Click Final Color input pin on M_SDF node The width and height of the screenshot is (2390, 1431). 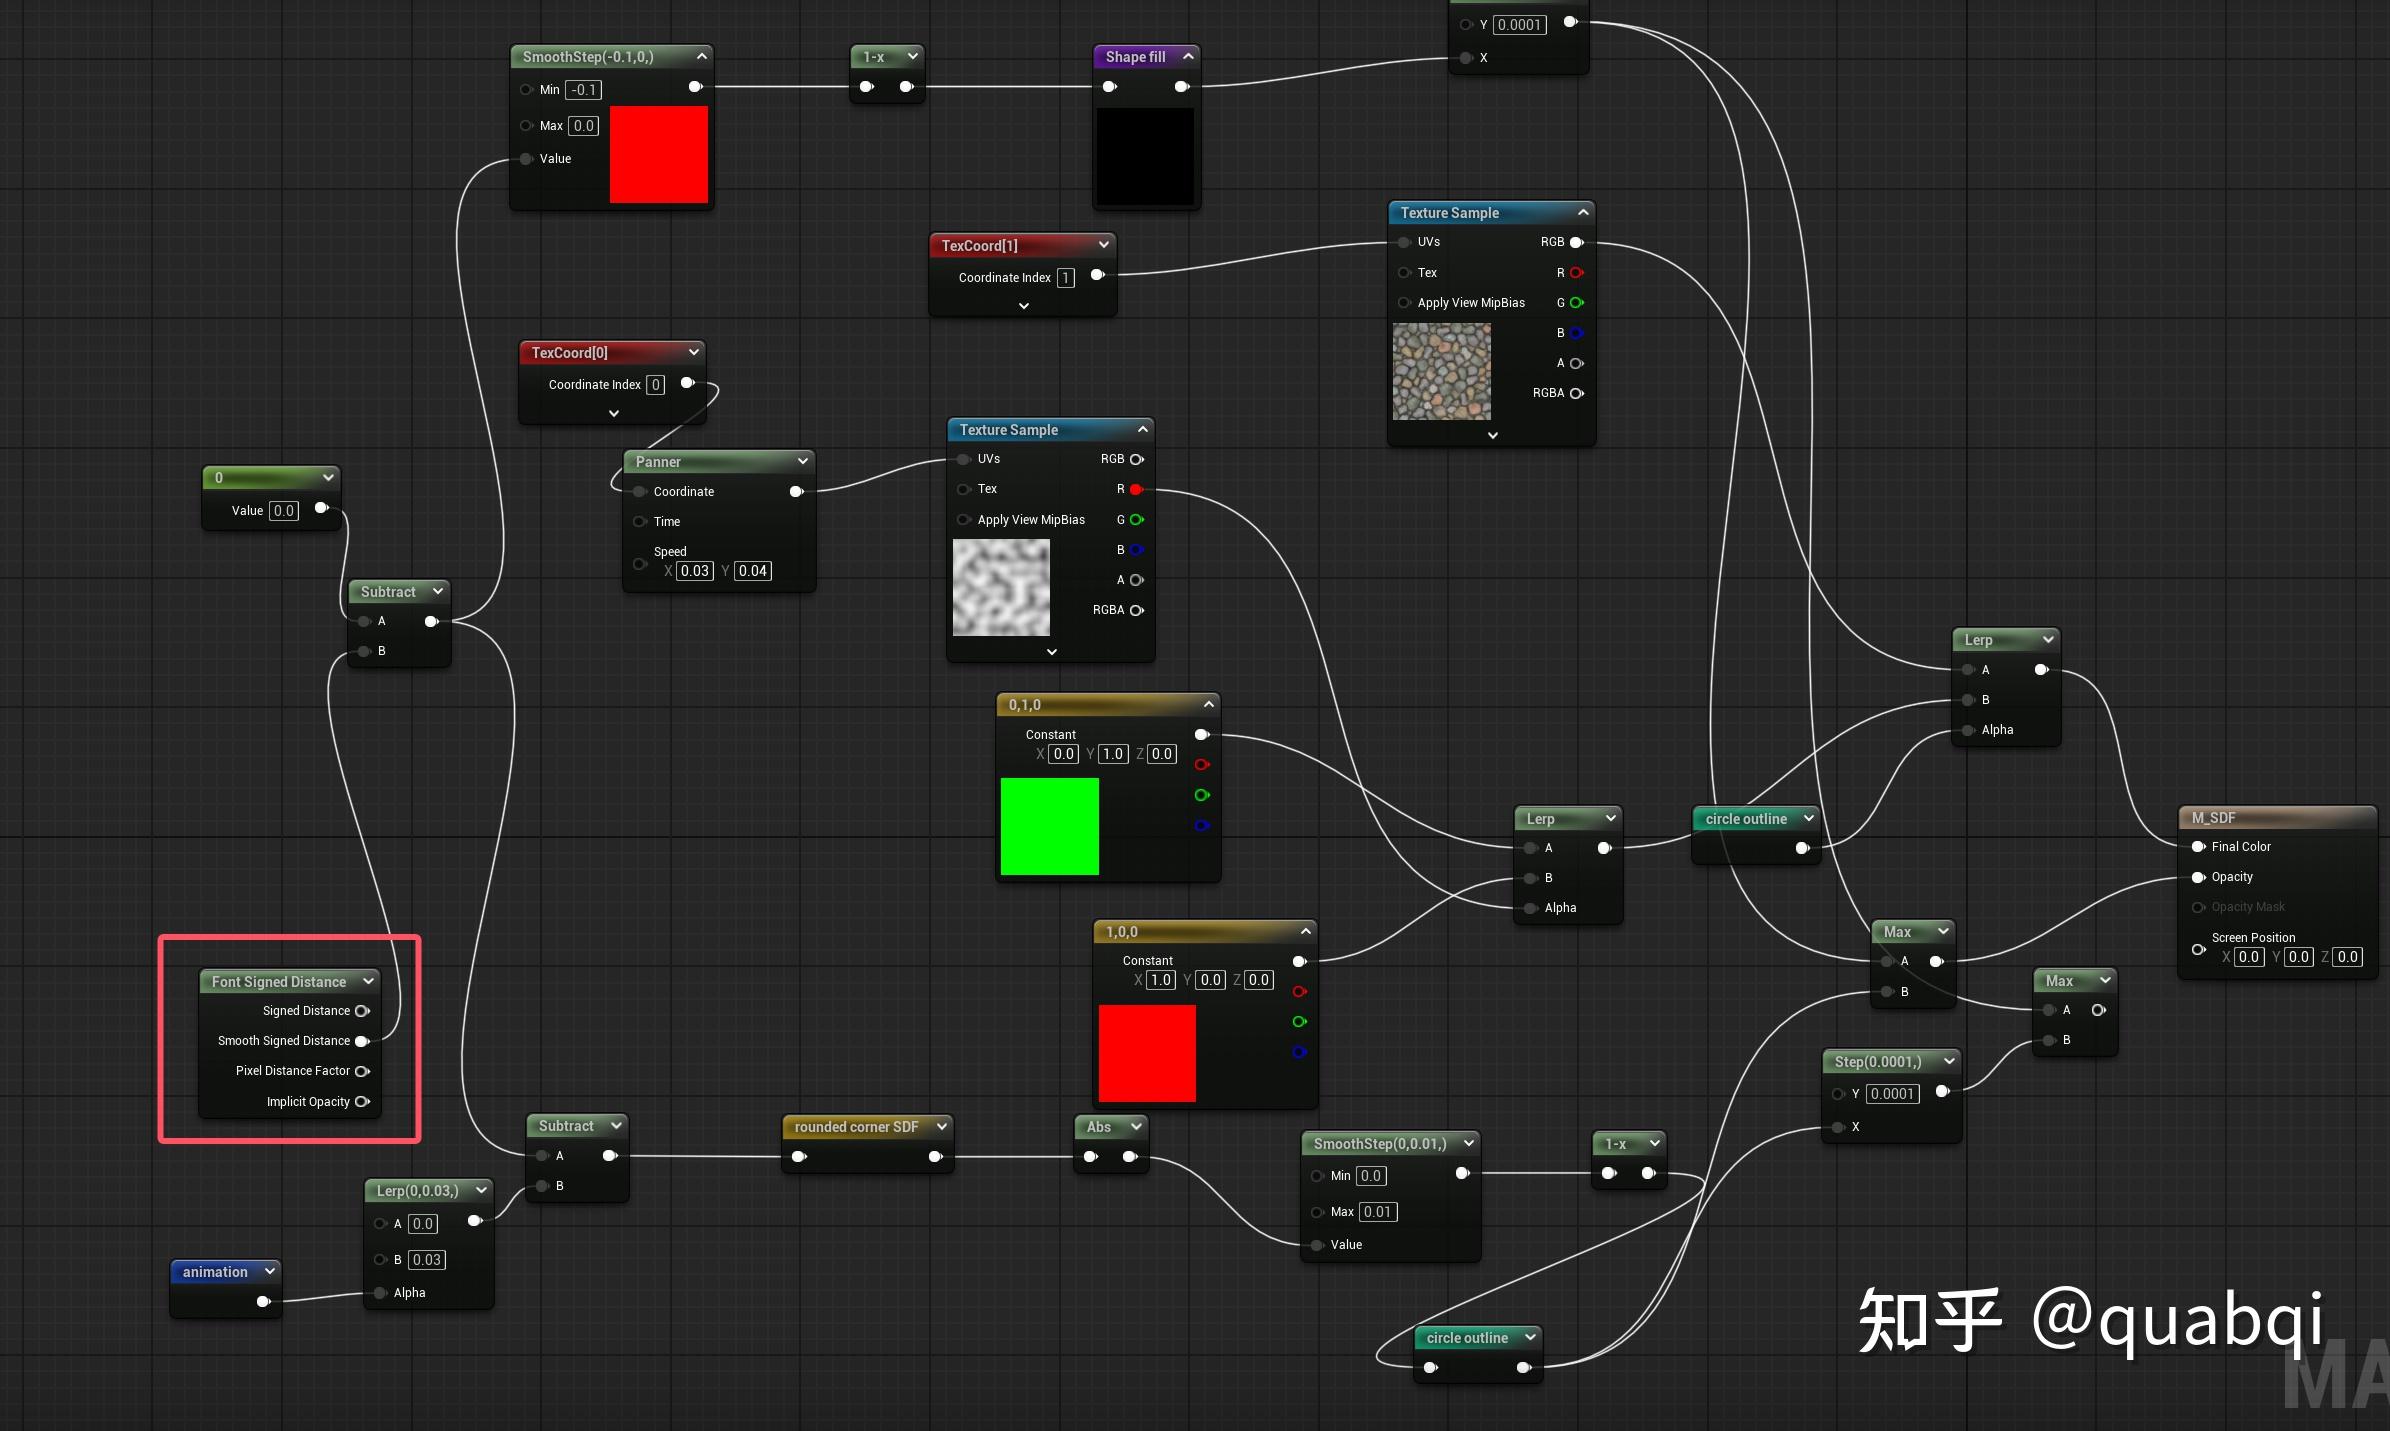(x=2198, y=847)
